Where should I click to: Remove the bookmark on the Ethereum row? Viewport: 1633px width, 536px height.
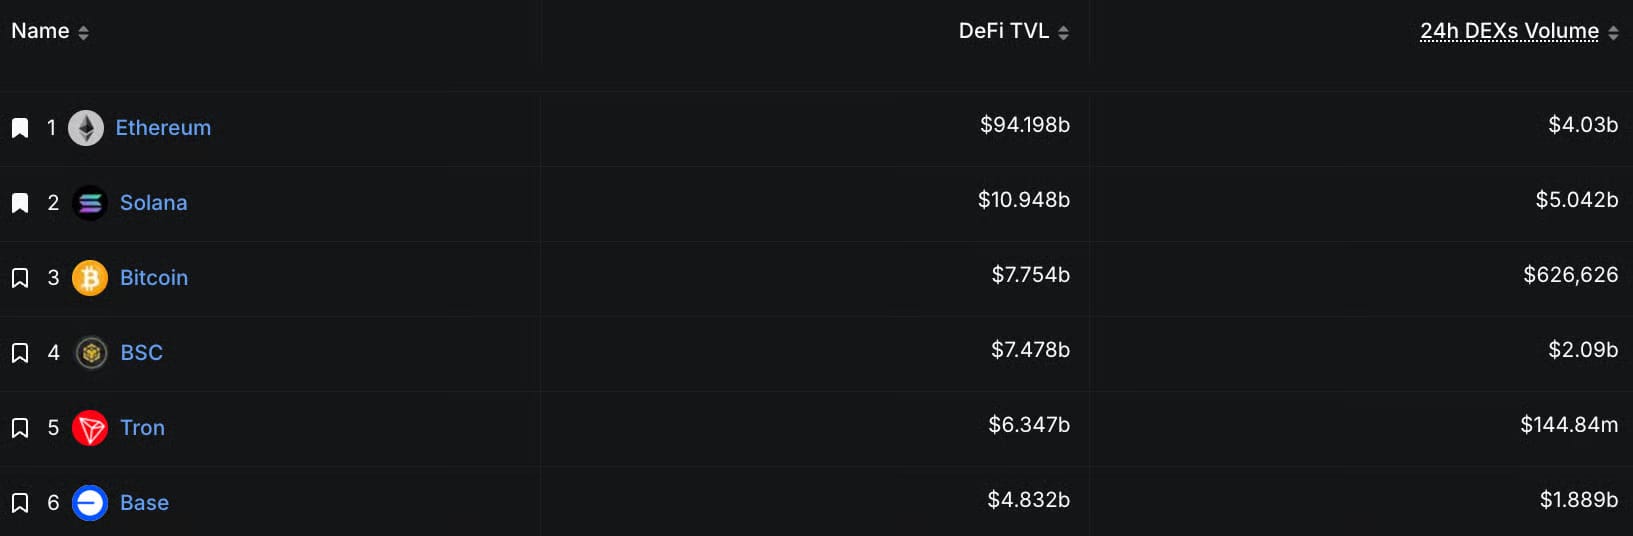pos(20,128)
